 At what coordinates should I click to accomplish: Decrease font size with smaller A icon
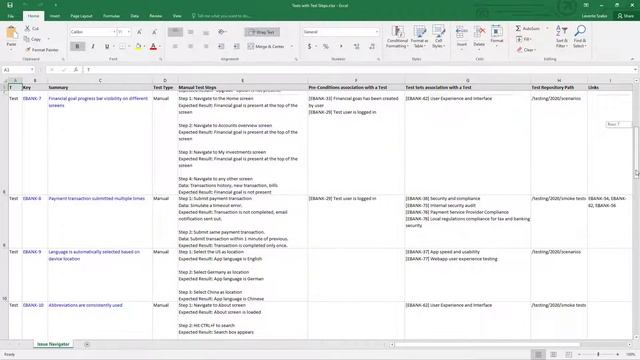(x=154, y=32)
